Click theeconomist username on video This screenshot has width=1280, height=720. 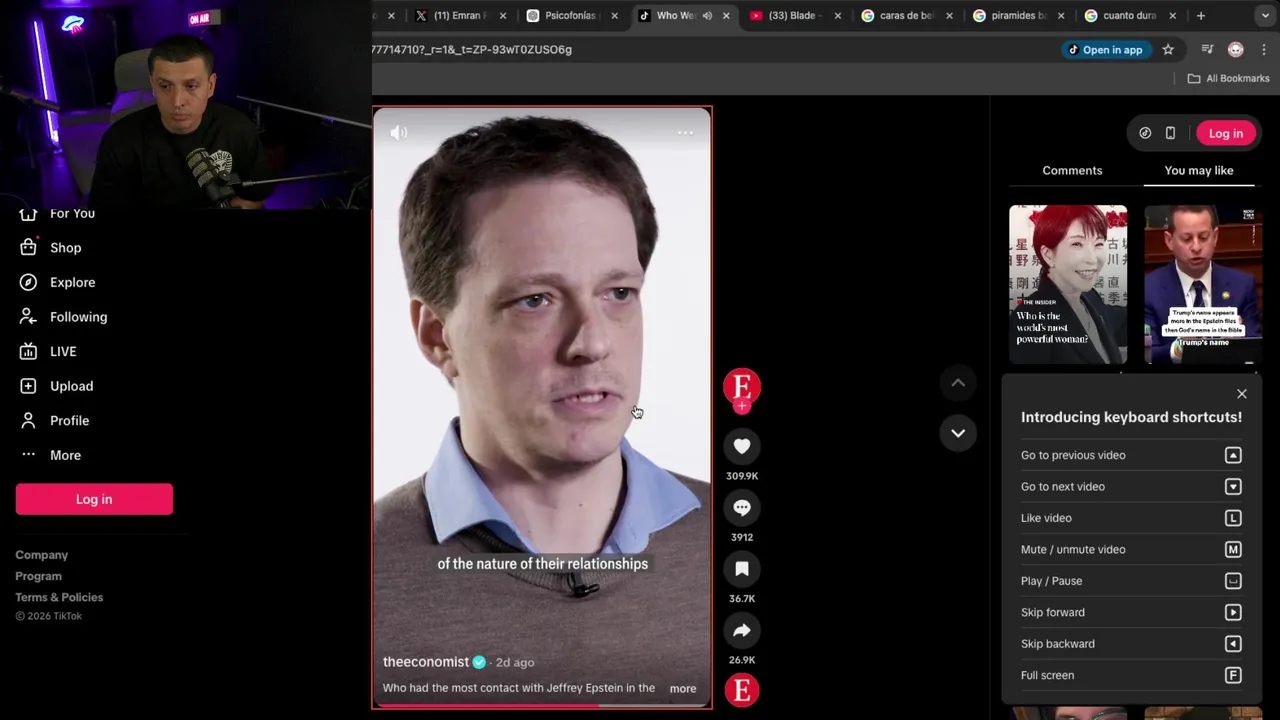click(x=426, y=662)
